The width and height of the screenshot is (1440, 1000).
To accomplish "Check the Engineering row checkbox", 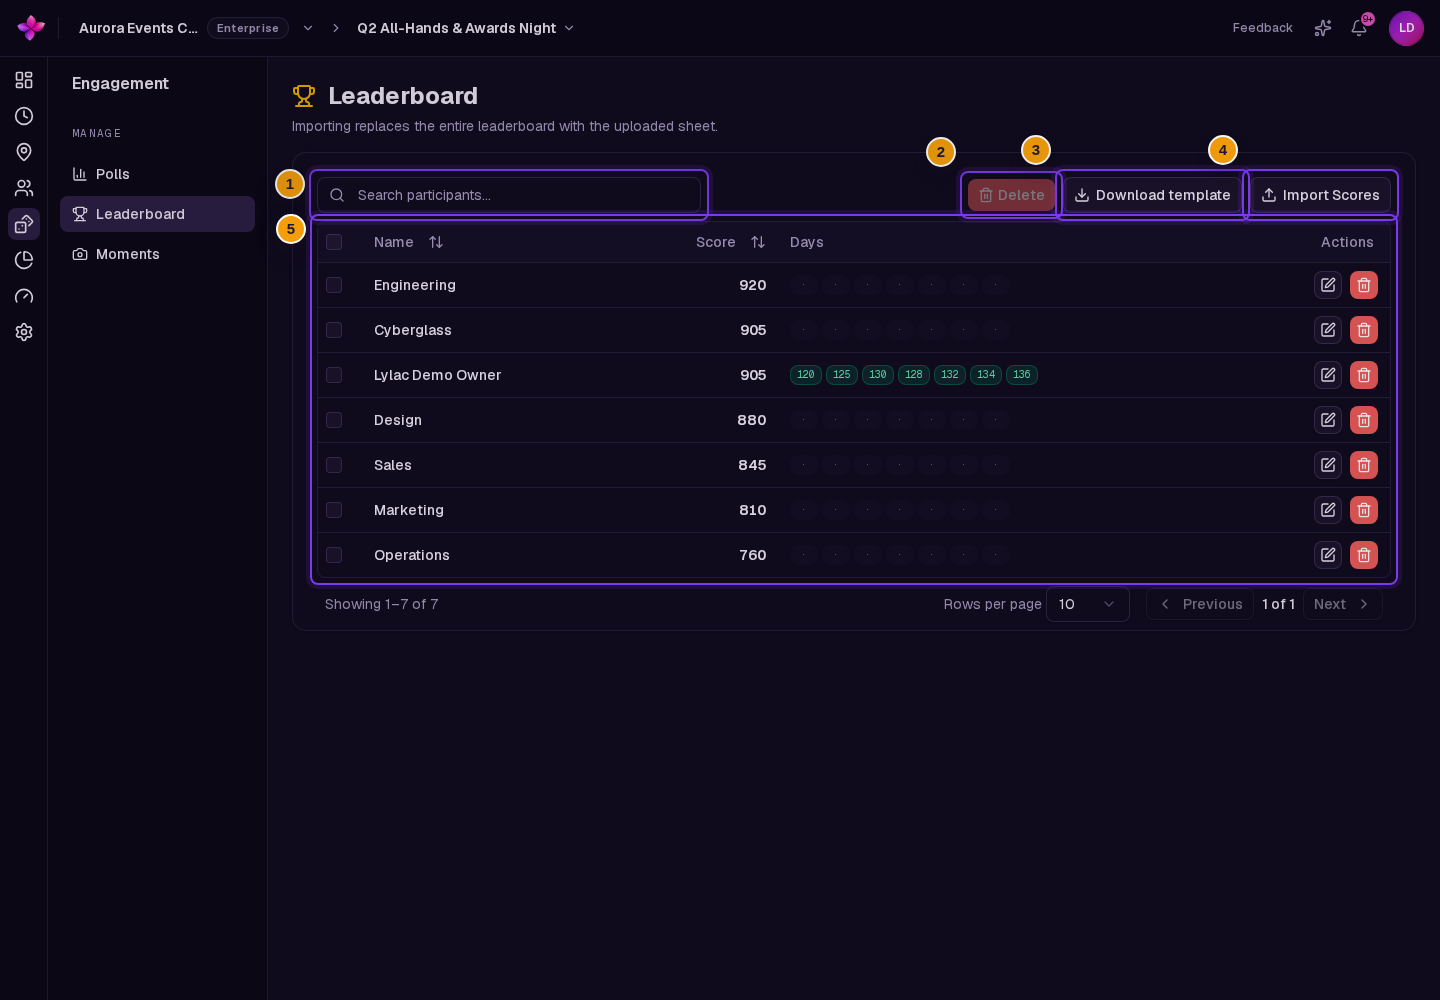I will [334, 285].
